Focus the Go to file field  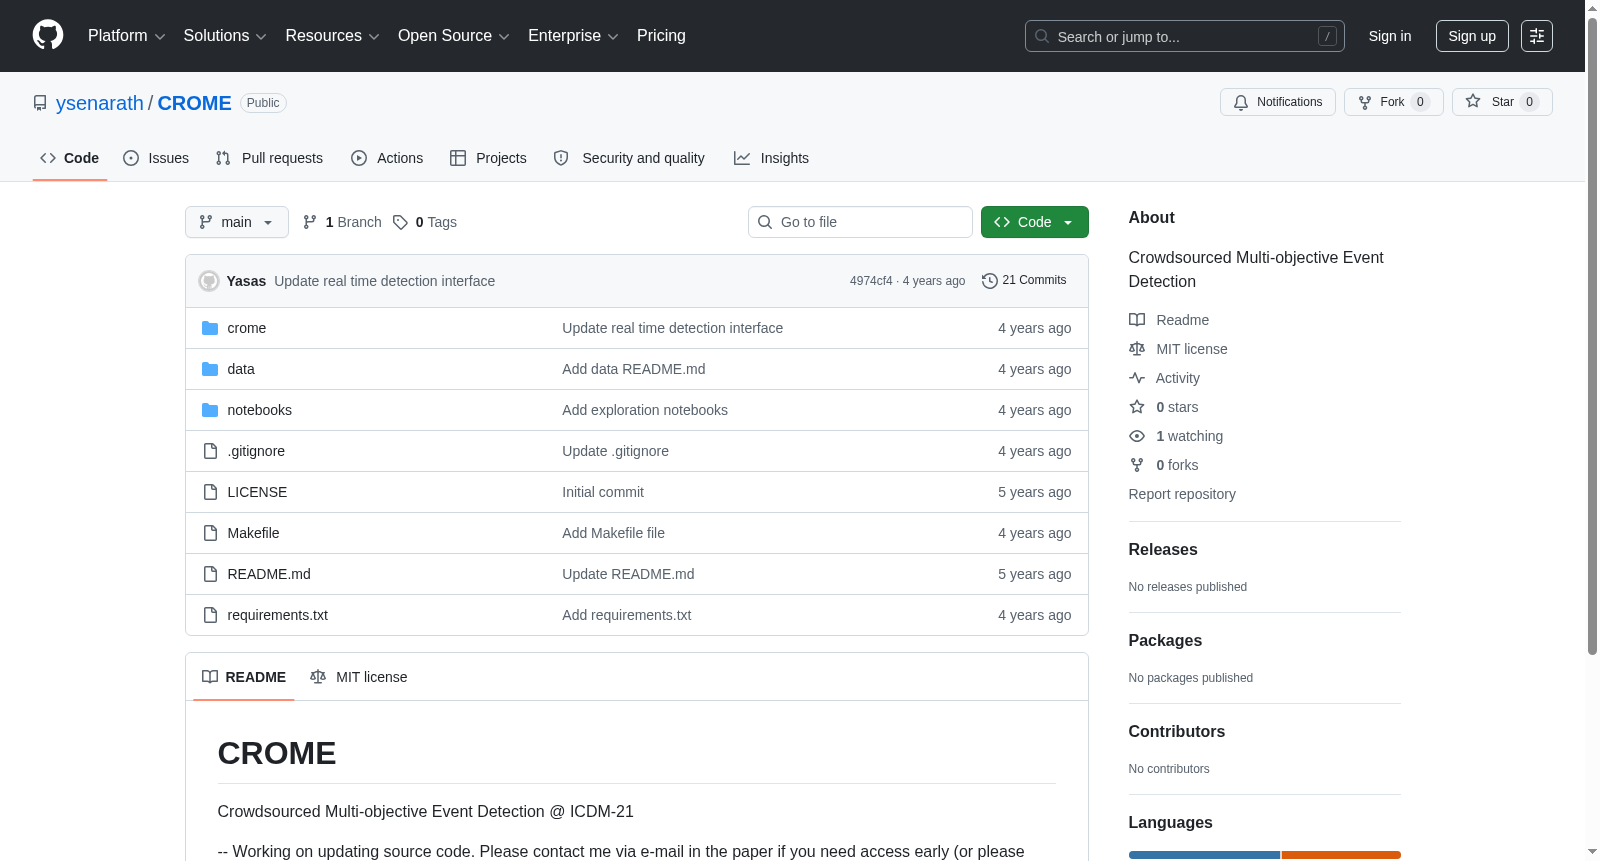click(860, 222)
